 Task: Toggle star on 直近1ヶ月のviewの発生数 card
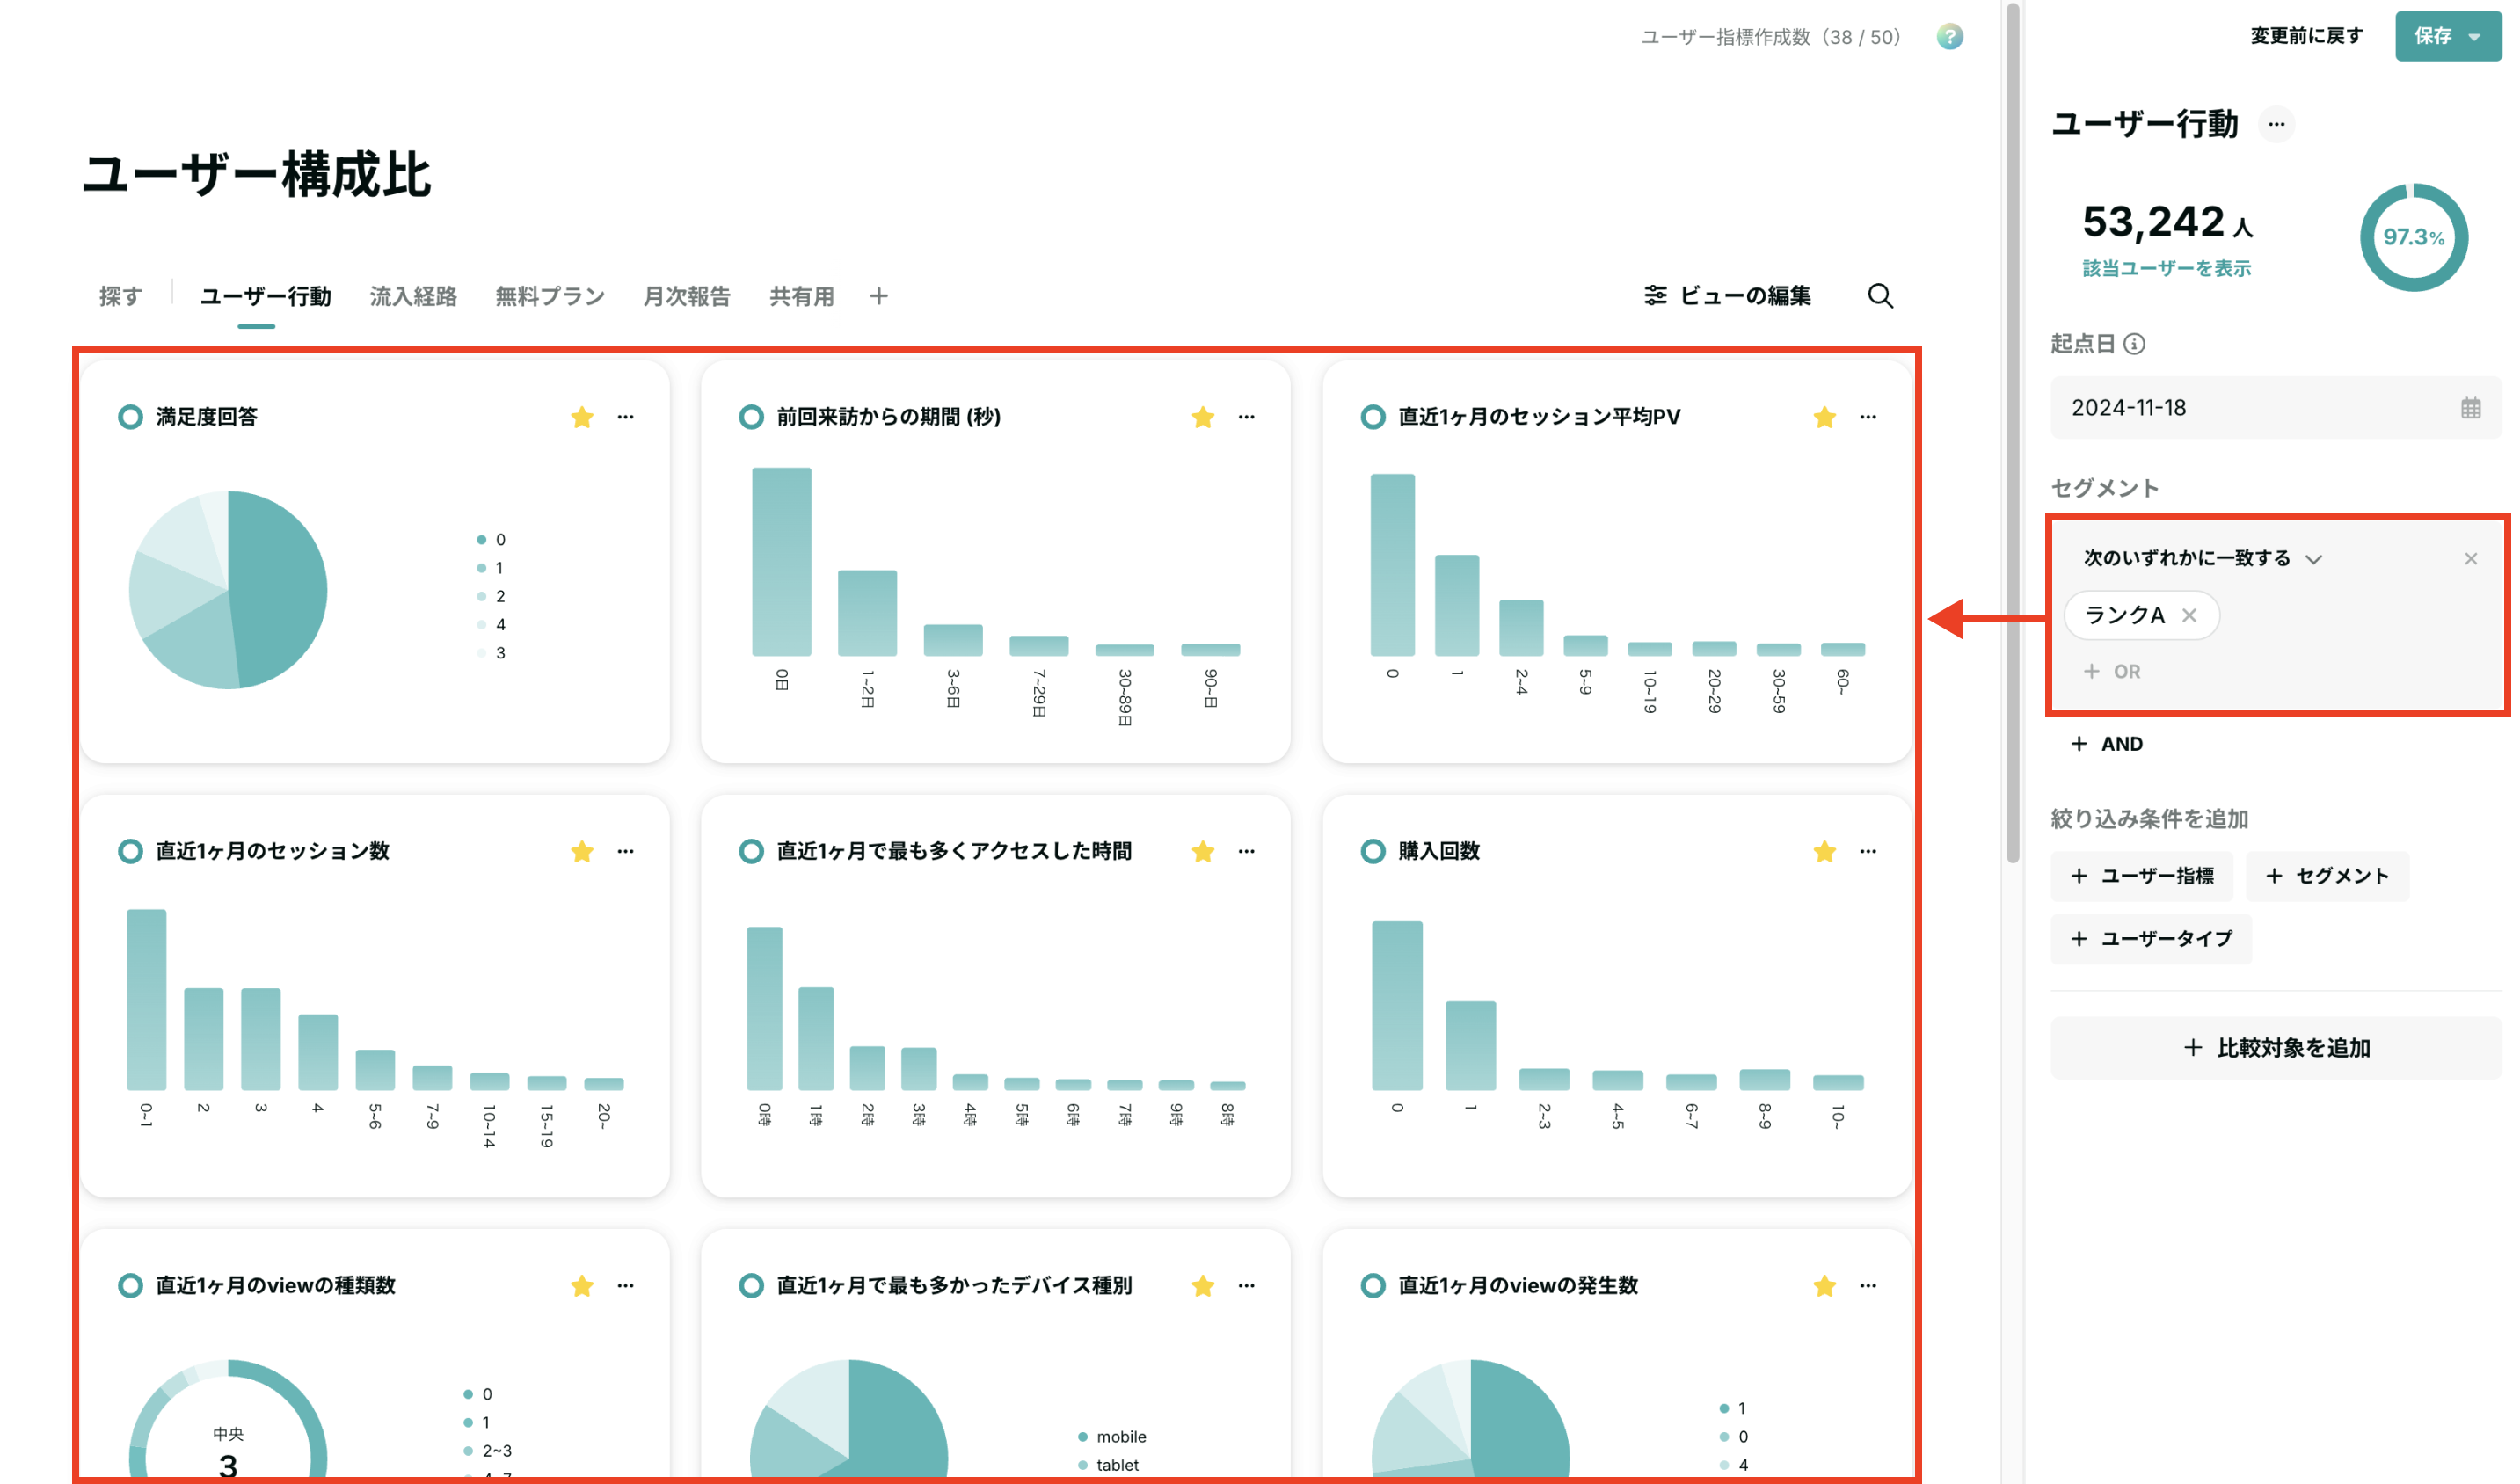point(1824,1285)
